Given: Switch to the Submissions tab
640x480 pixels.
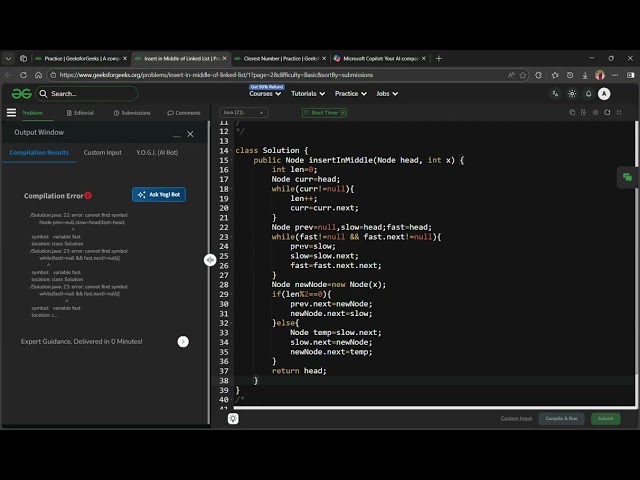Looking at the screenshot, I should [132, 113].
